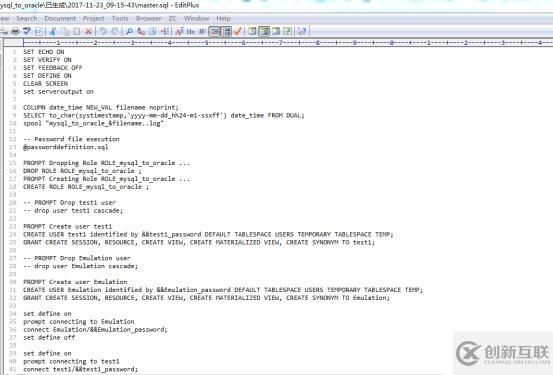Click the column selection icon
The width and height of the screenshot is (553, 375).
tap(202, 31)
